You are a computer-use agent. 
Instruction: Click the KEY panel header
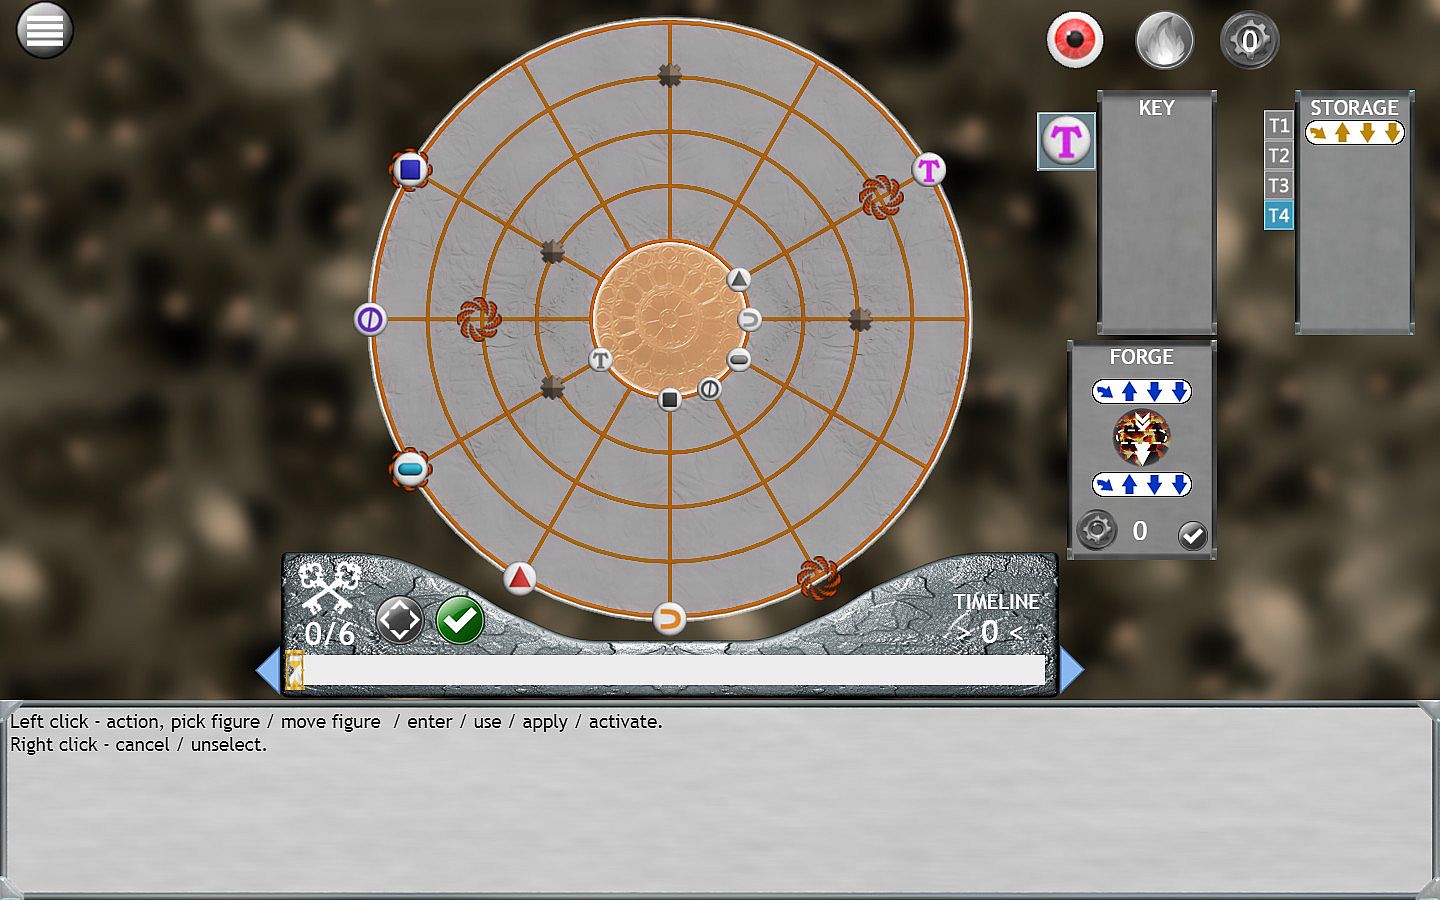pos(1156,108)
